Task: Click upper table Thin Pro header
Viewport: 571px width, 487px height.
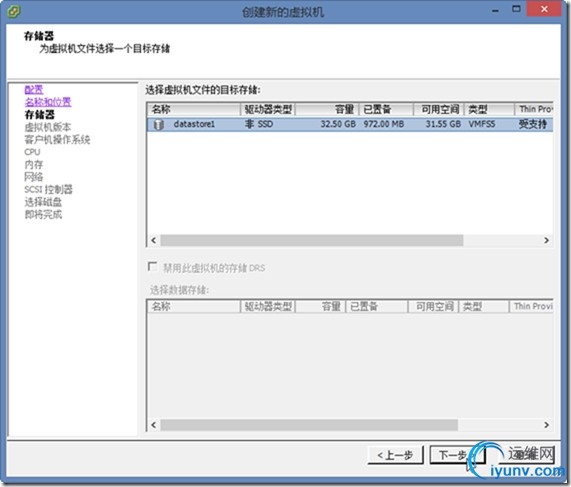Action: click(534, 109)
